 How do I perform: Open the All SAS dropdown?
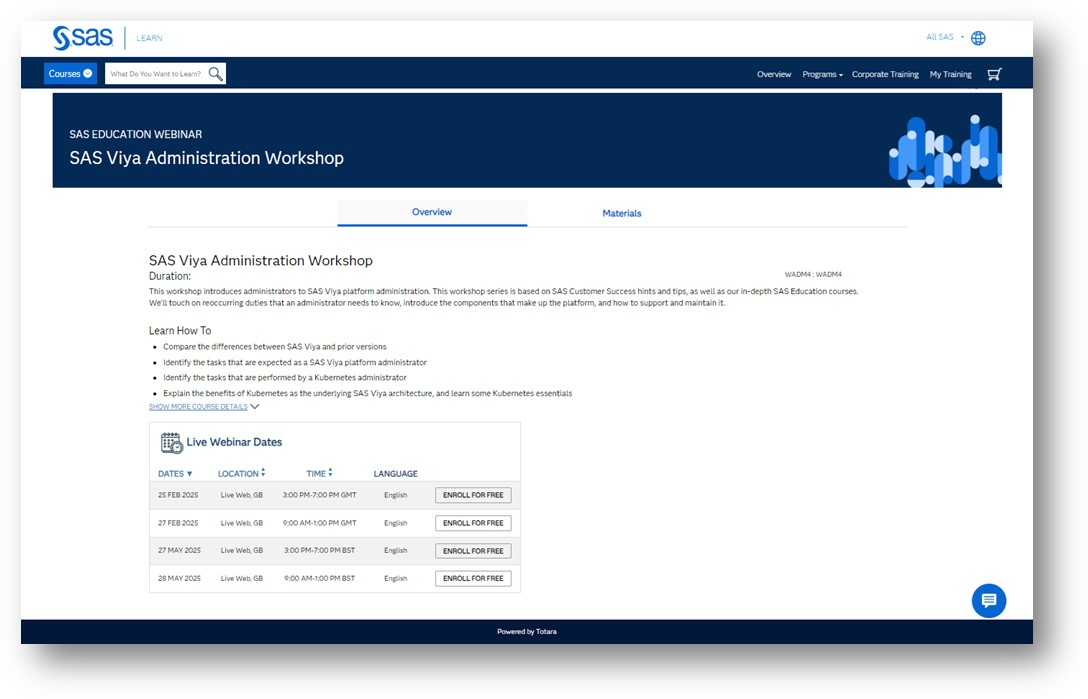[941, 37]
